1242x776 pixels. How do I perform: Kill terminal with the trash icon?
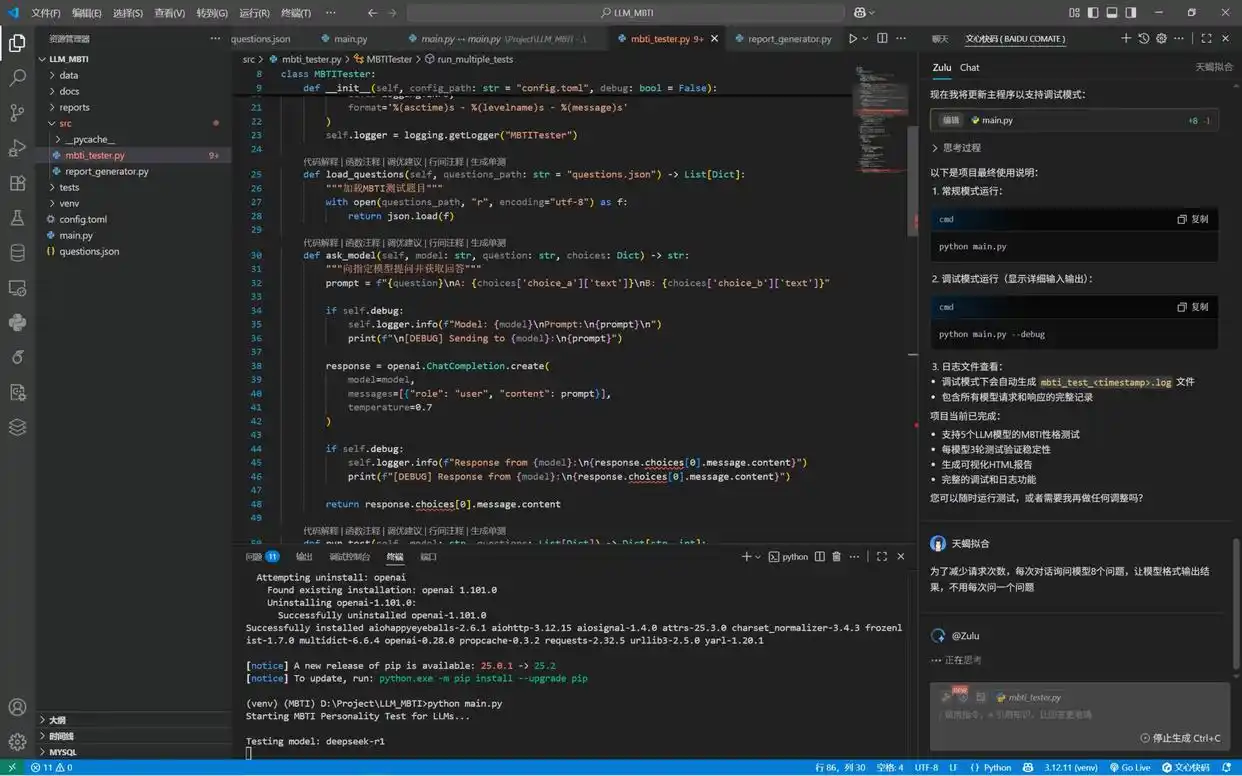click(x=836, y=557)
